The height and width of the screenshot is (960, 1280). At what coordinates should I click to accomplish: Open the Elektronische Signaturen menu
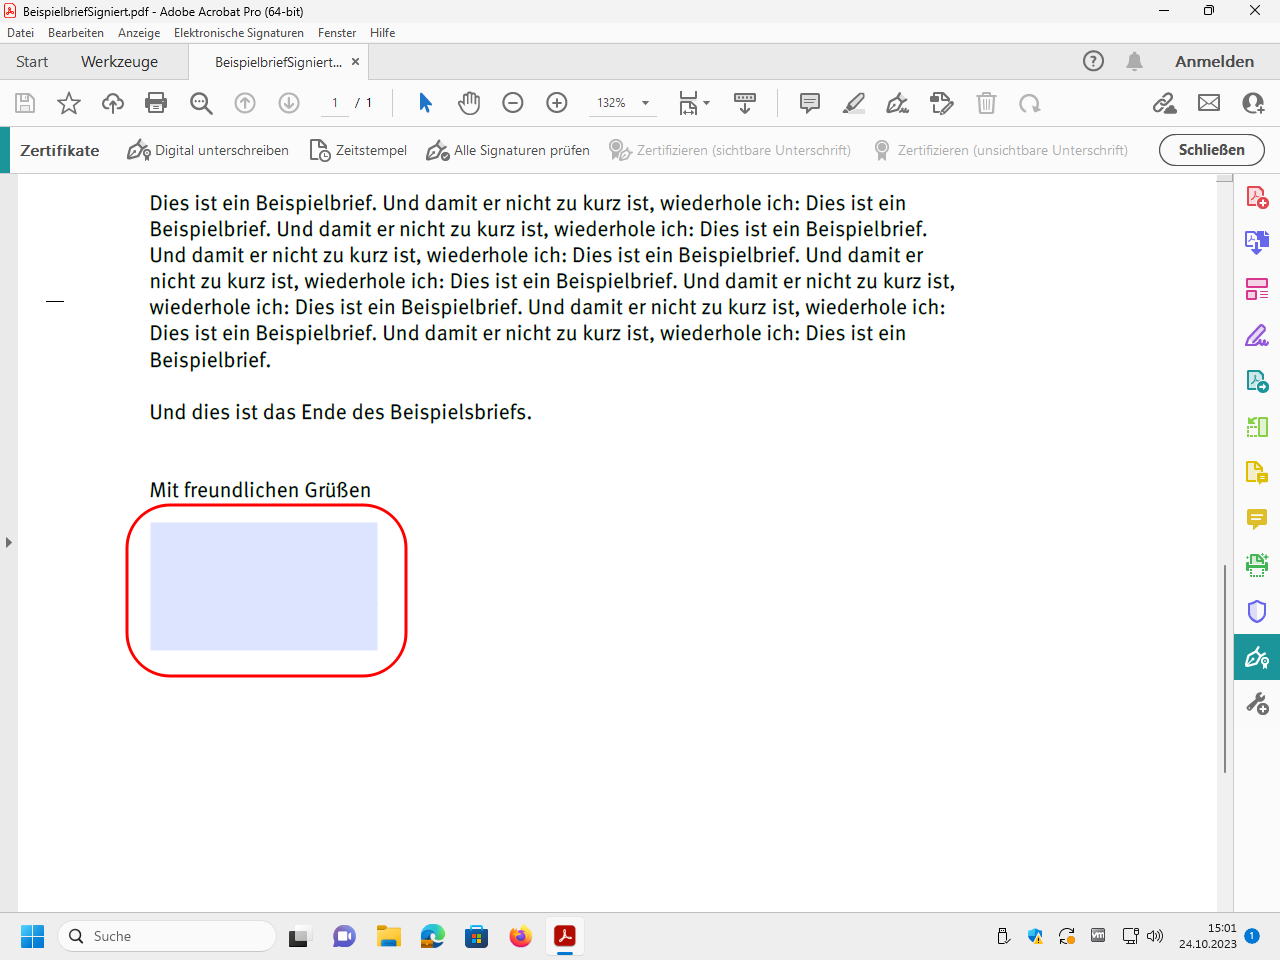238,33
